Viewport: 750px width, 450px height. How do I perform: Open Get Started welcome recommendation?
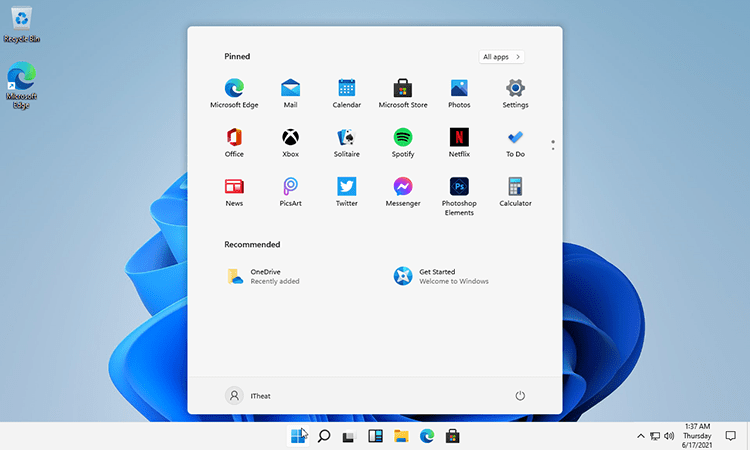(430, 276)
